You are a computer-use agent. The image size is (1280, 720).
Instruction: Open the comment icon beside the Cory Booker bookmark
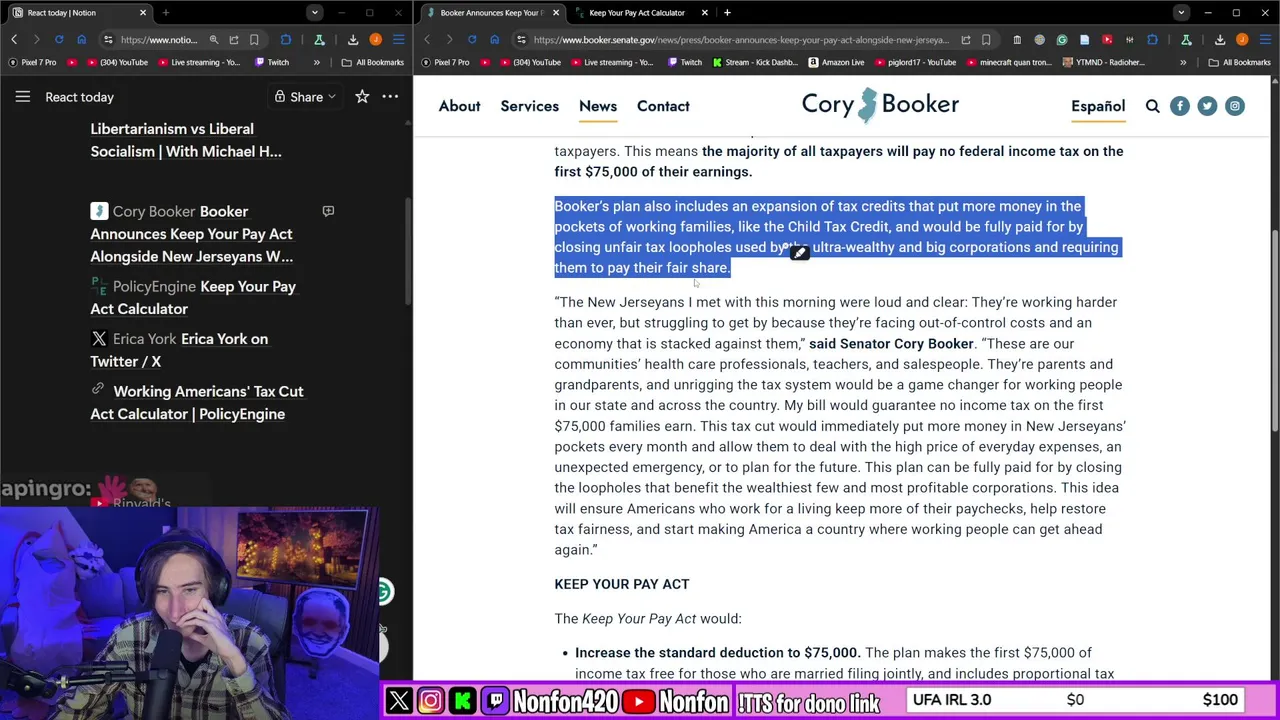pos(328,211)
